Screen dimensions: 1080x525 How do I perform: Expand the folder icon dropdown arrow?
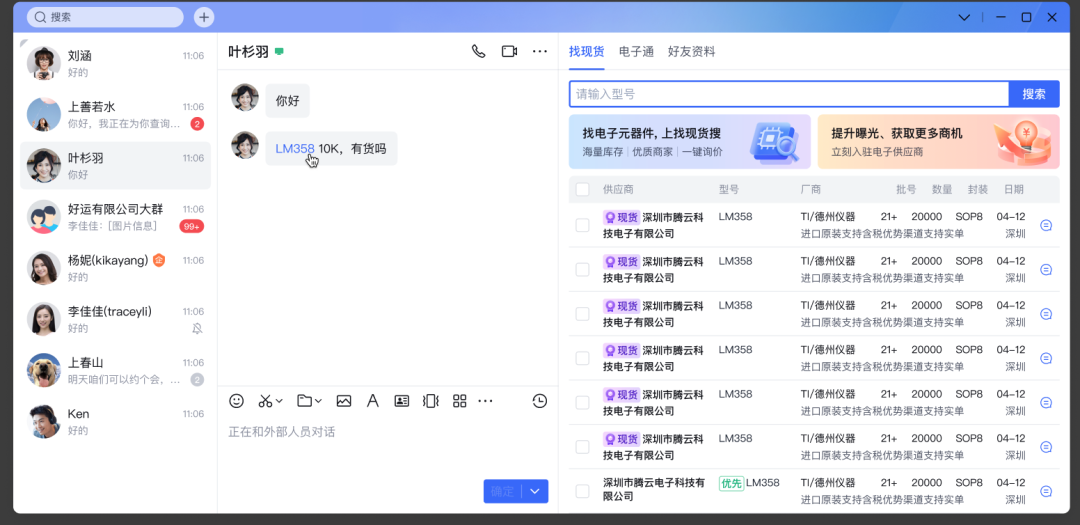(318, 401)
